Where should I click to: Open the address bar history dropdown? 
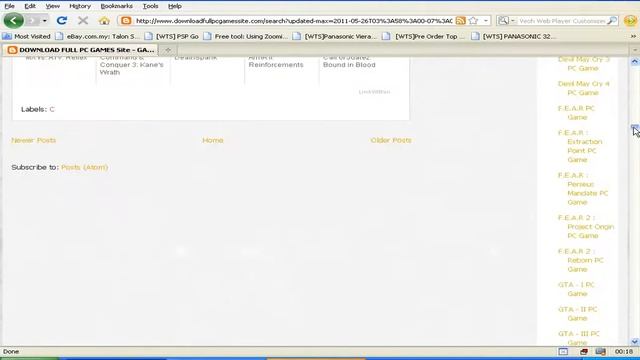tap(486, 20)
